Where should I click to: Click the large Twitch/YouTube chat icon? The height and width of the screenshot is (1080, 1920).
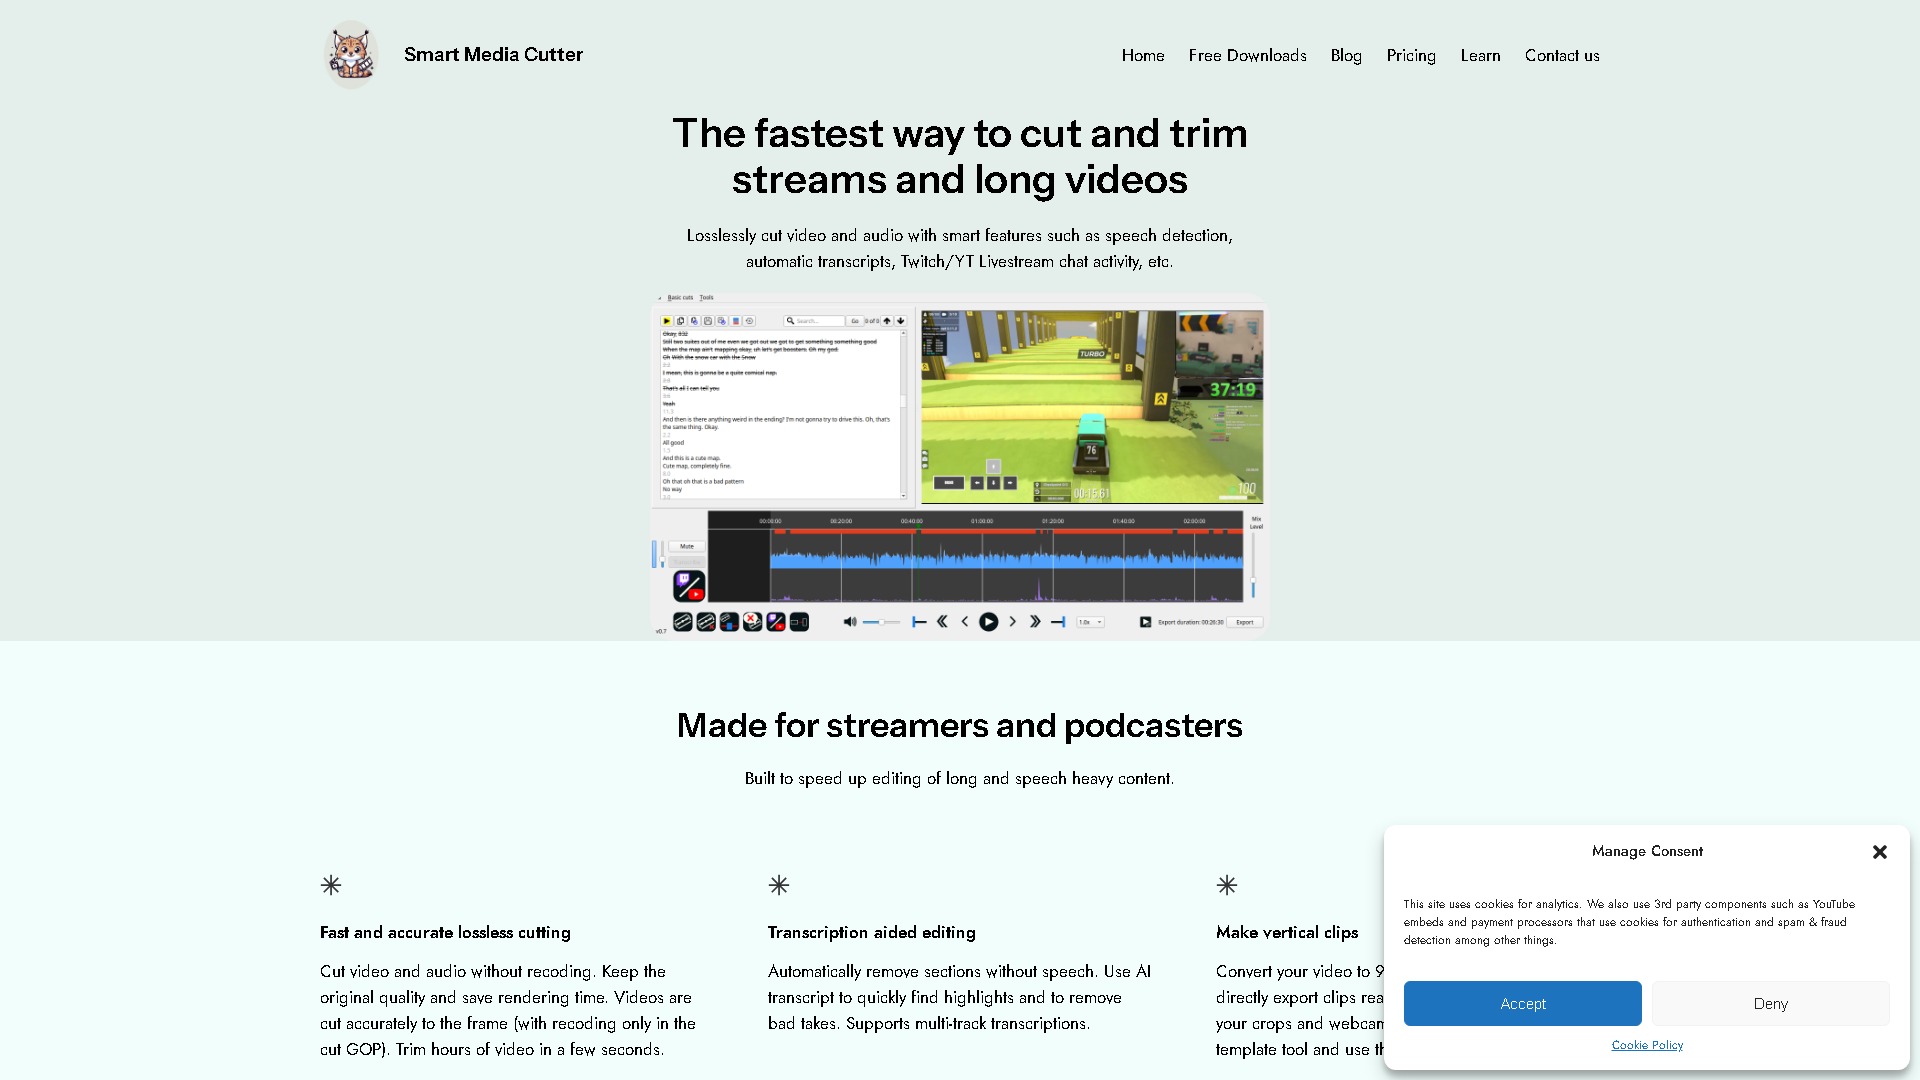(689, 586)
